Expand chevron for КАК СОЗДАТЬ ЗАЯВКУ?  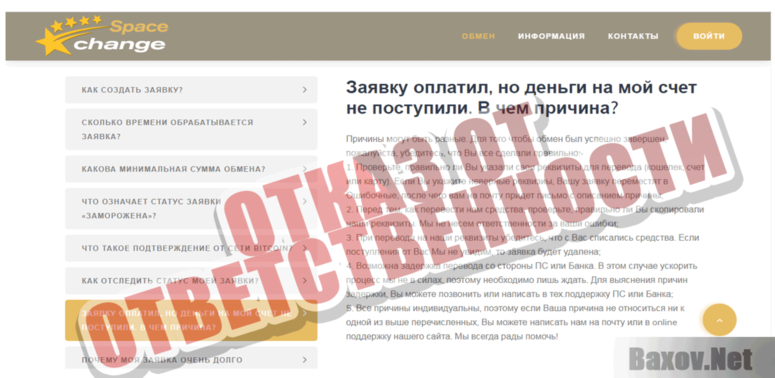[305, 90]
